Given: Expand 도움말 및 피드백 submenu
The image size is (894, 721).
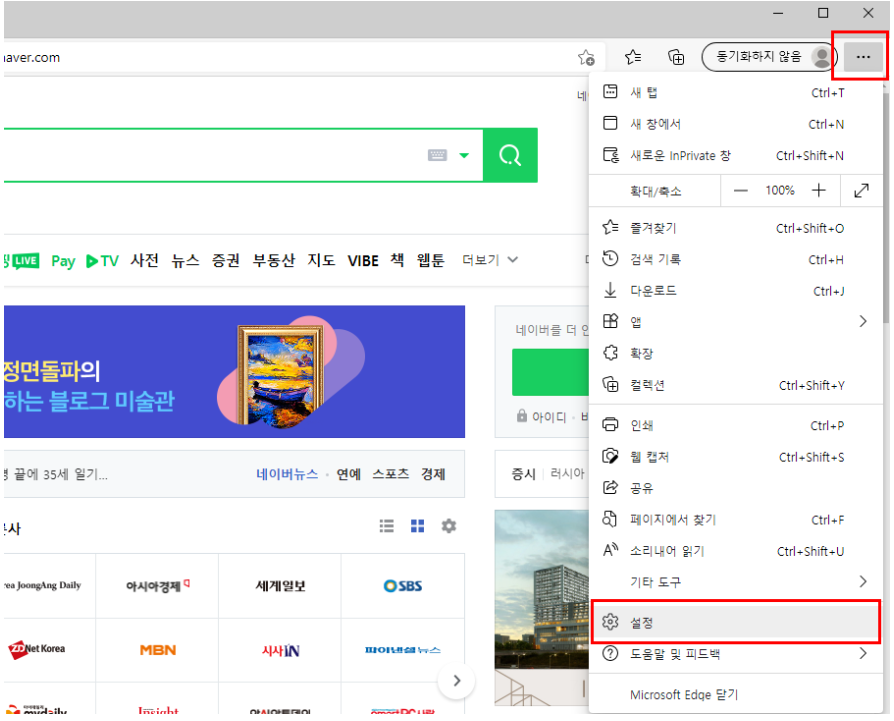Looking at the screenshot, I should coord(734,654).
